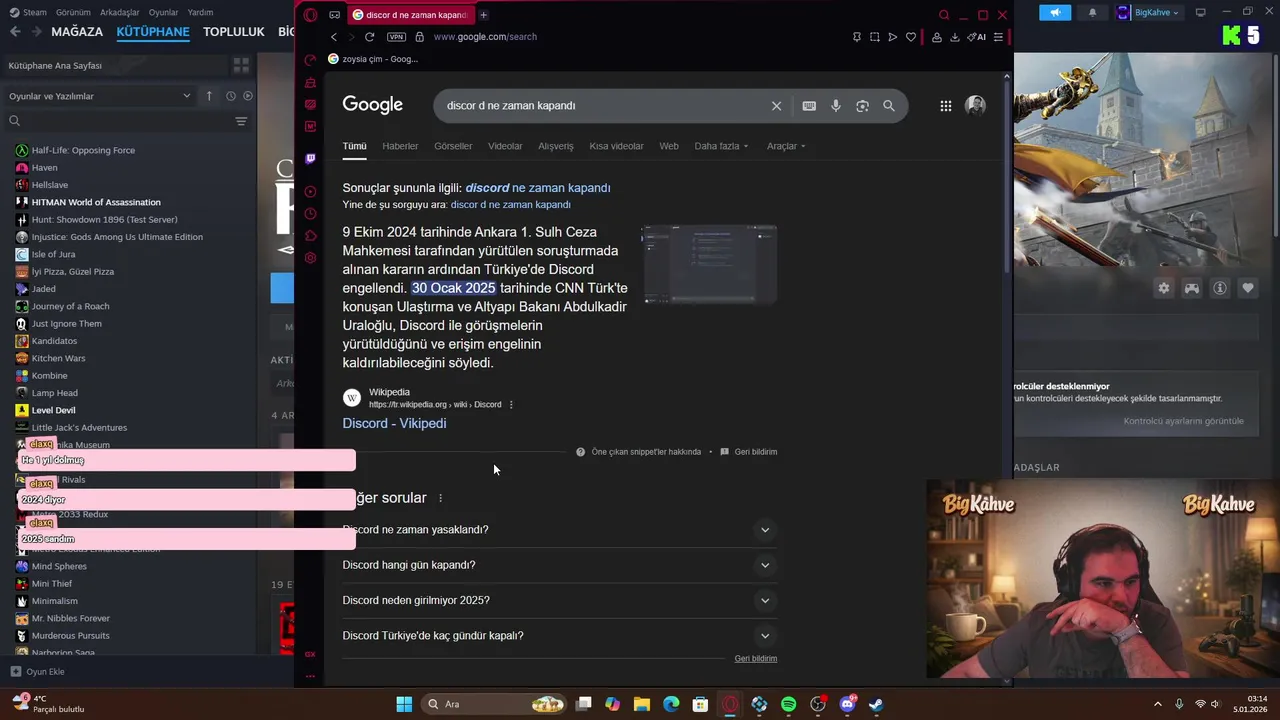Switch to the Kısa videolar tab
Image resolution: width=1280 pixels, height=720 pixels.
click(x=616, y=146)
